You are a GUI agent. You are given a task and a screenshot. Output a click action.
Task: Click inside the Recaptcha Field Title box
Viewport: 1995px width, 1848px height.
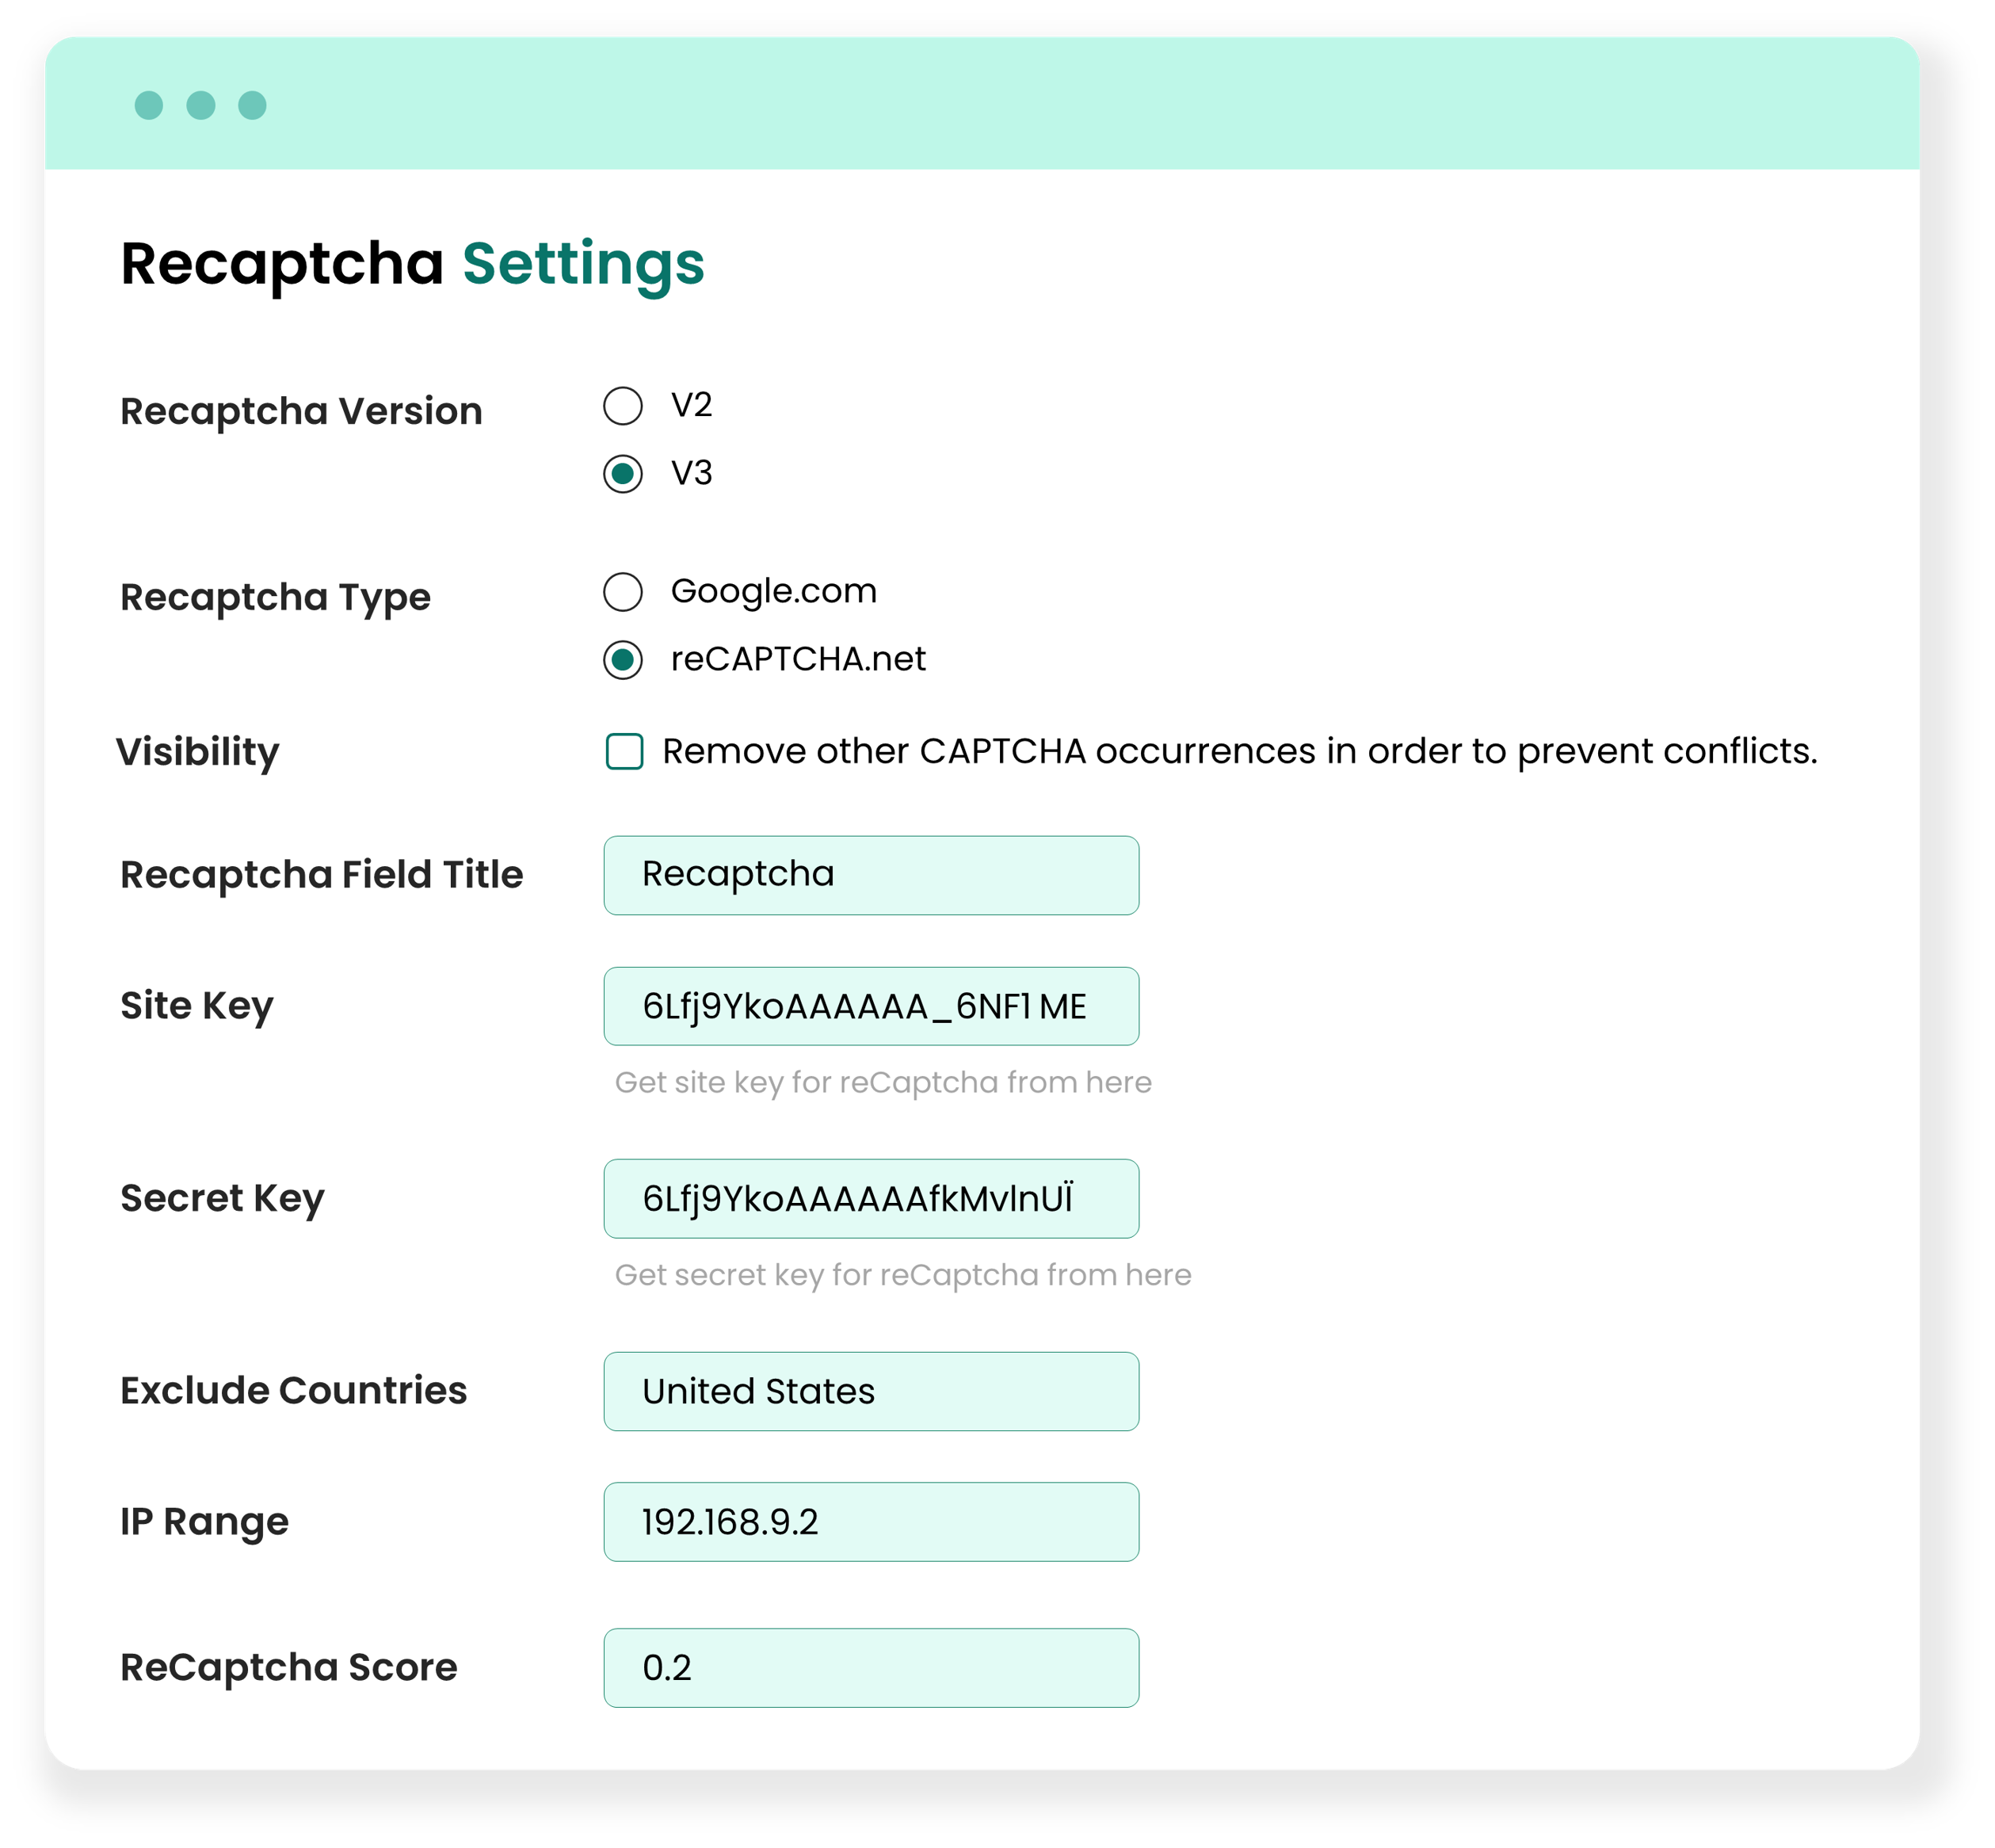point(870,874)
